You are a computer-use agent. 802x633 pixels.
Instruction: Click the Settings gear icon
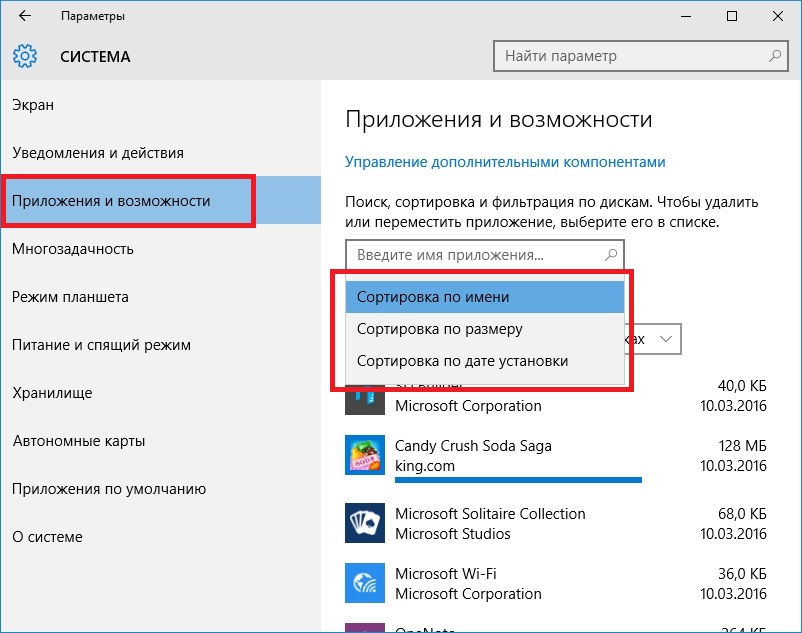[x=25, y=56]
